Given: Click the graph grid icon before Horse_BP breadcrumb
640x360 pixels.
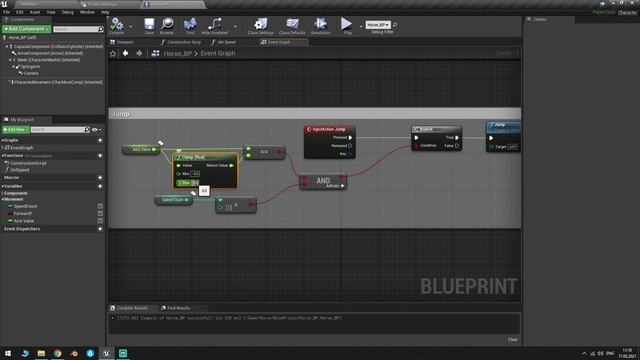Looking at the screenshot, I should (x=156, y=53).
